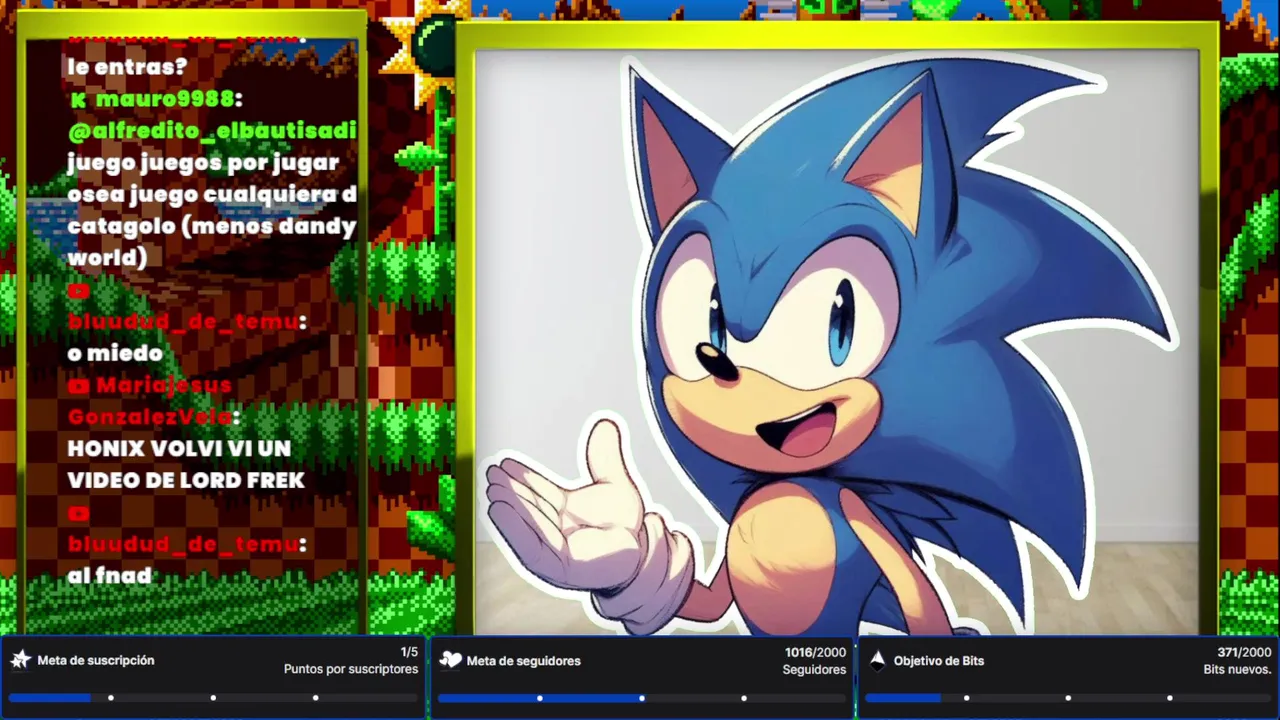
Task: Select the chat username mauro9988
Action: [x=165, y=100]
